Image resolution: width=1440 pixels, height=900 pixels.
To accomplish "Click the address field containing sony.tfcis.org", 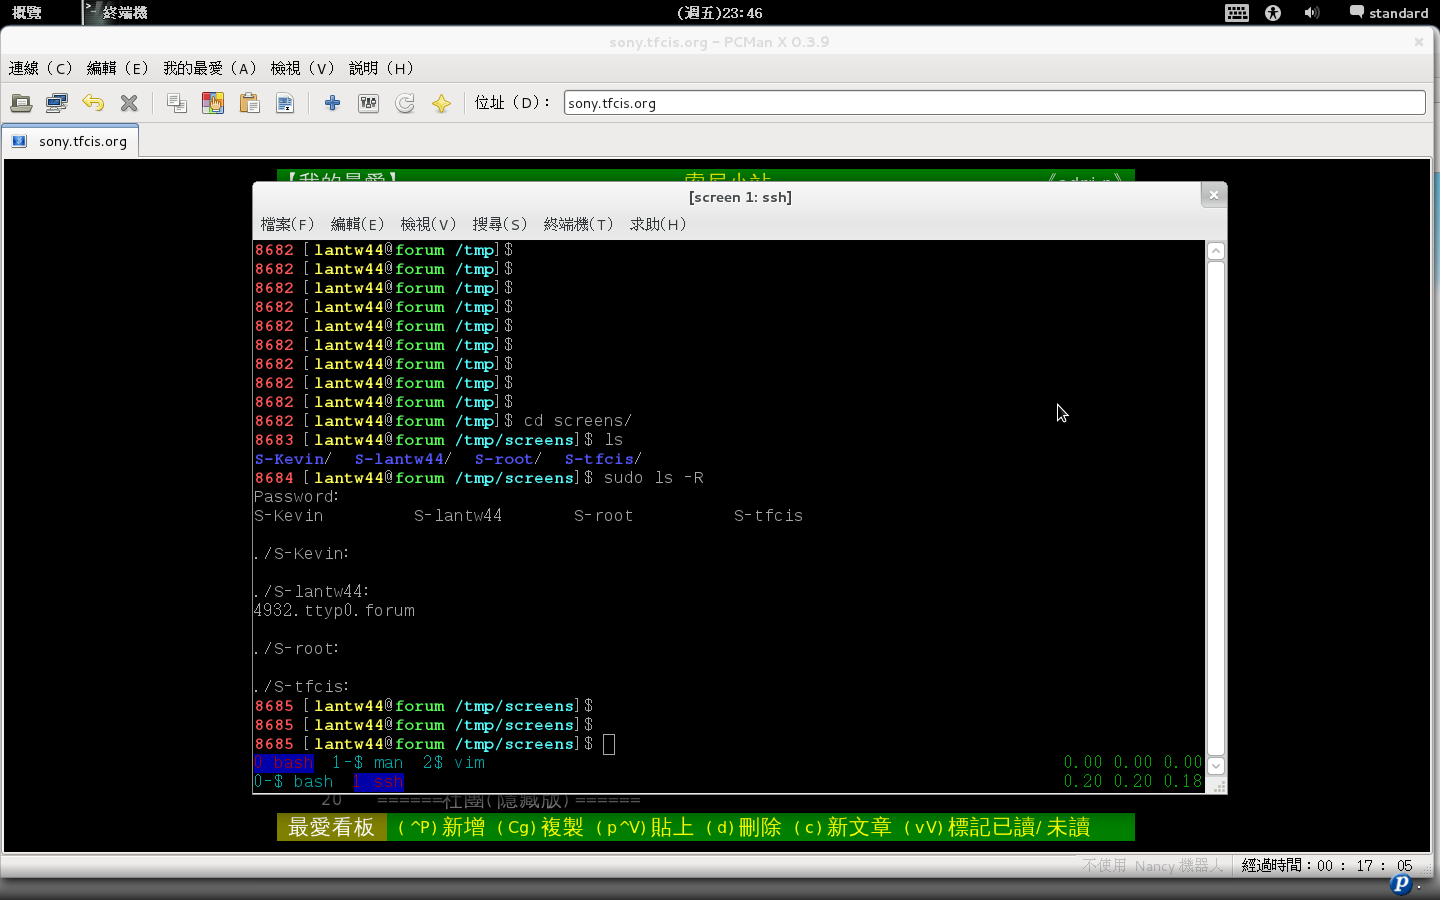I will (x=994, y=103).
